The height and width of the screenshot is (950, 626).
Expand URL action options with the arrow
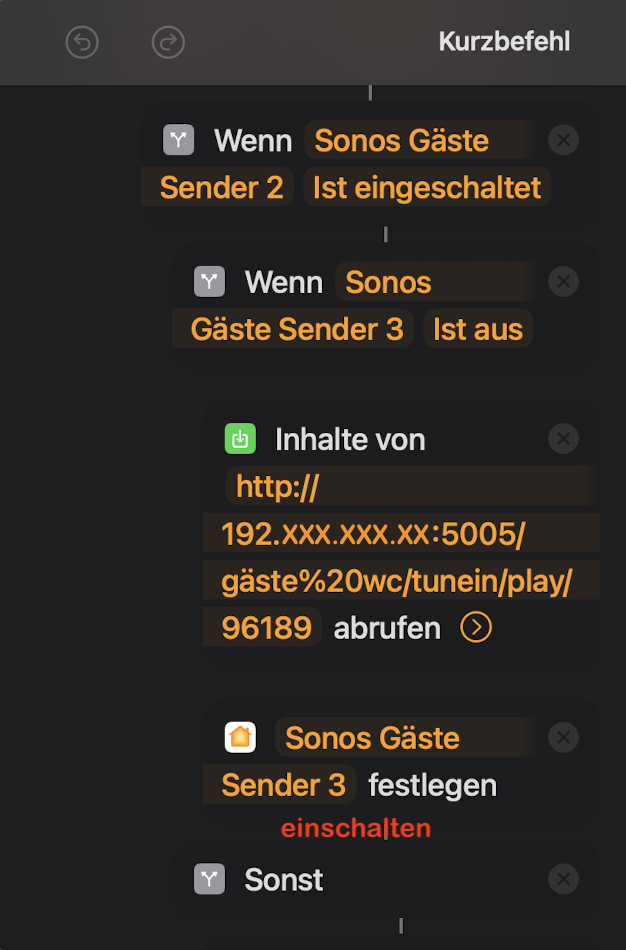coord(476,628)
